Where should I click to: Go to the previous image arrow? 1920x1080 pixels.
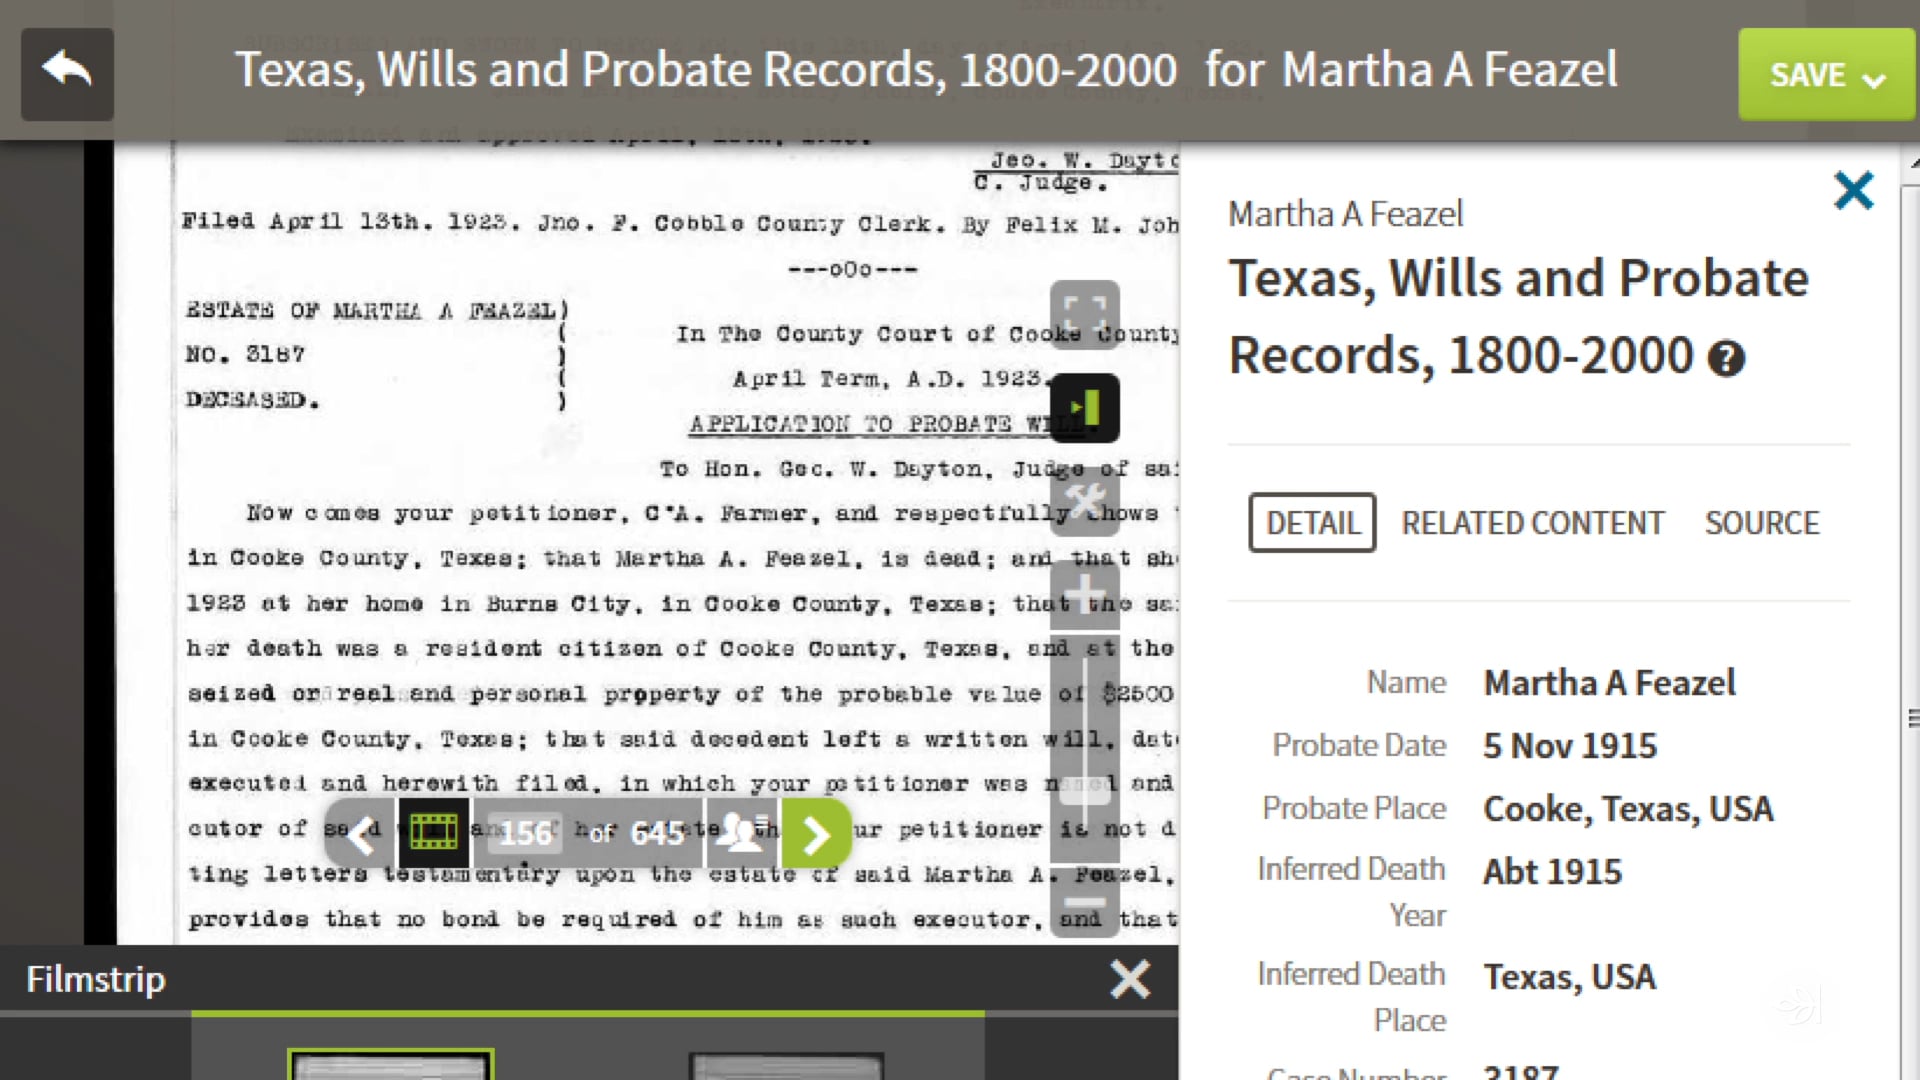(x=362, y=833)
